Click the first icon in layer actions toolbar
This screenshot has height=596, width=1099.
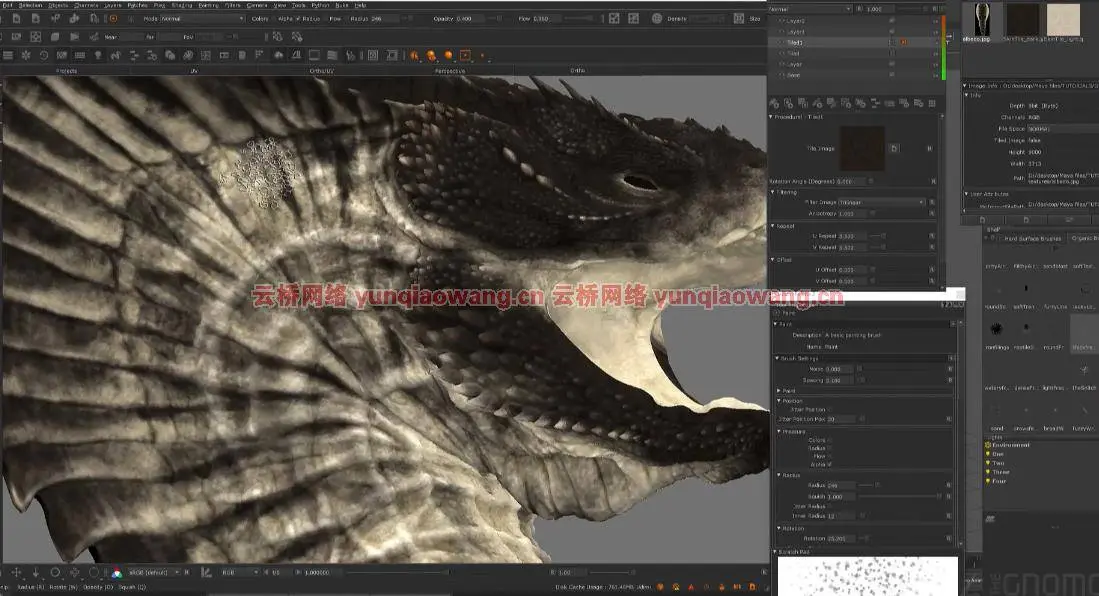[774, 104]
